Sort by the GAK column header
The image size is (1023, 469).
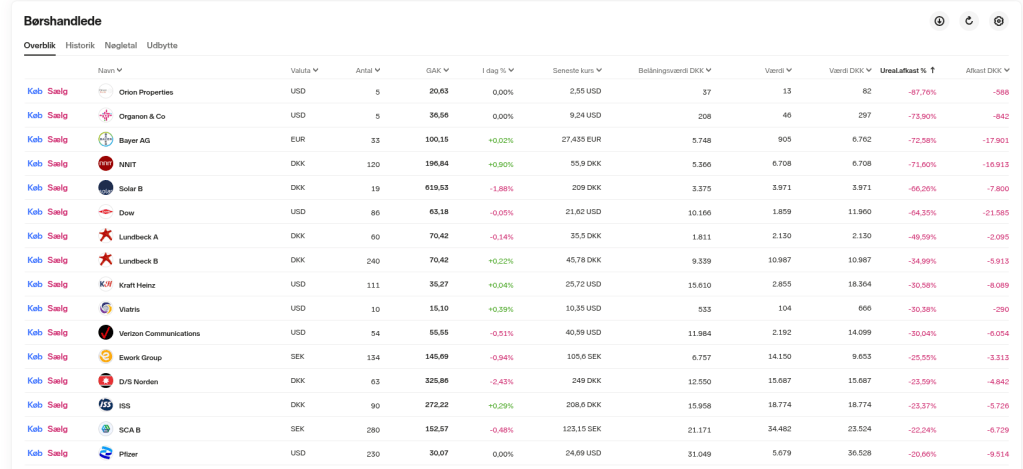click(x=437, y=70)
